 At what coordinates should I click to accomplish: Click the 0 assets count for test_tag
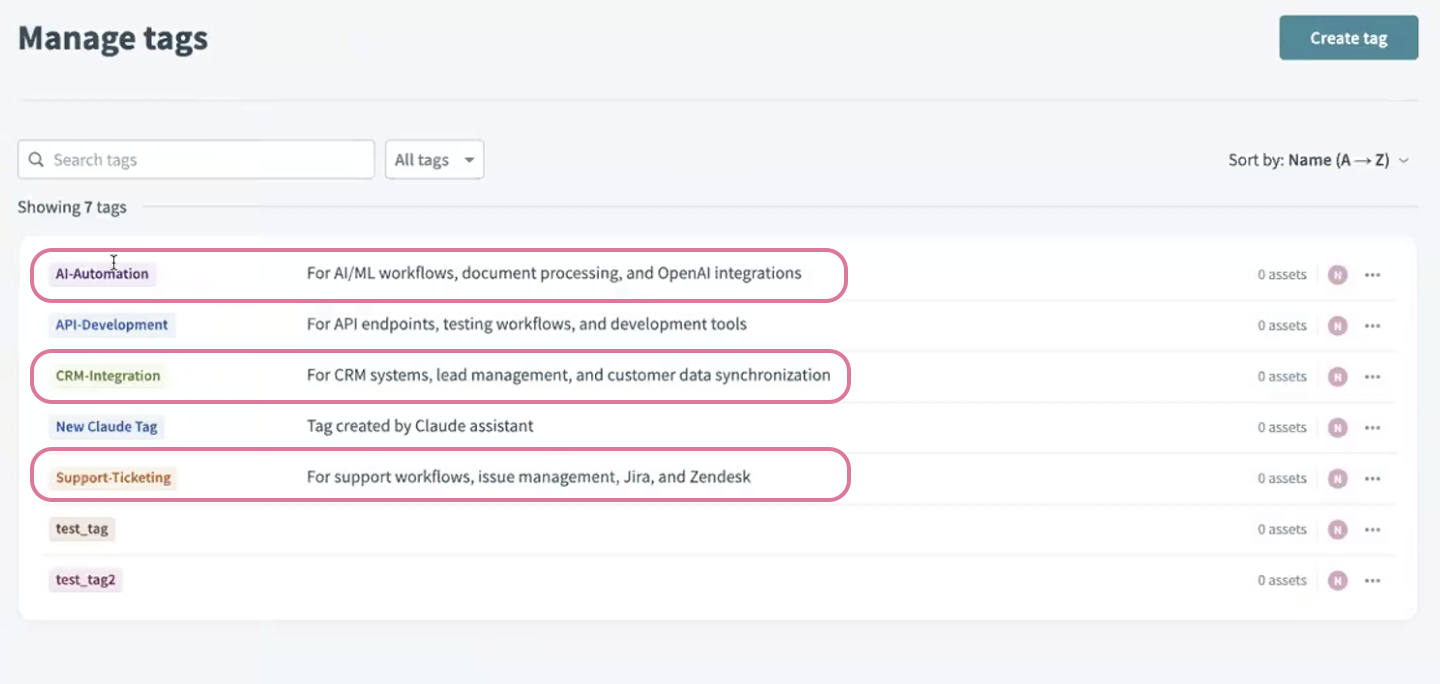(x=1281, y=530)
